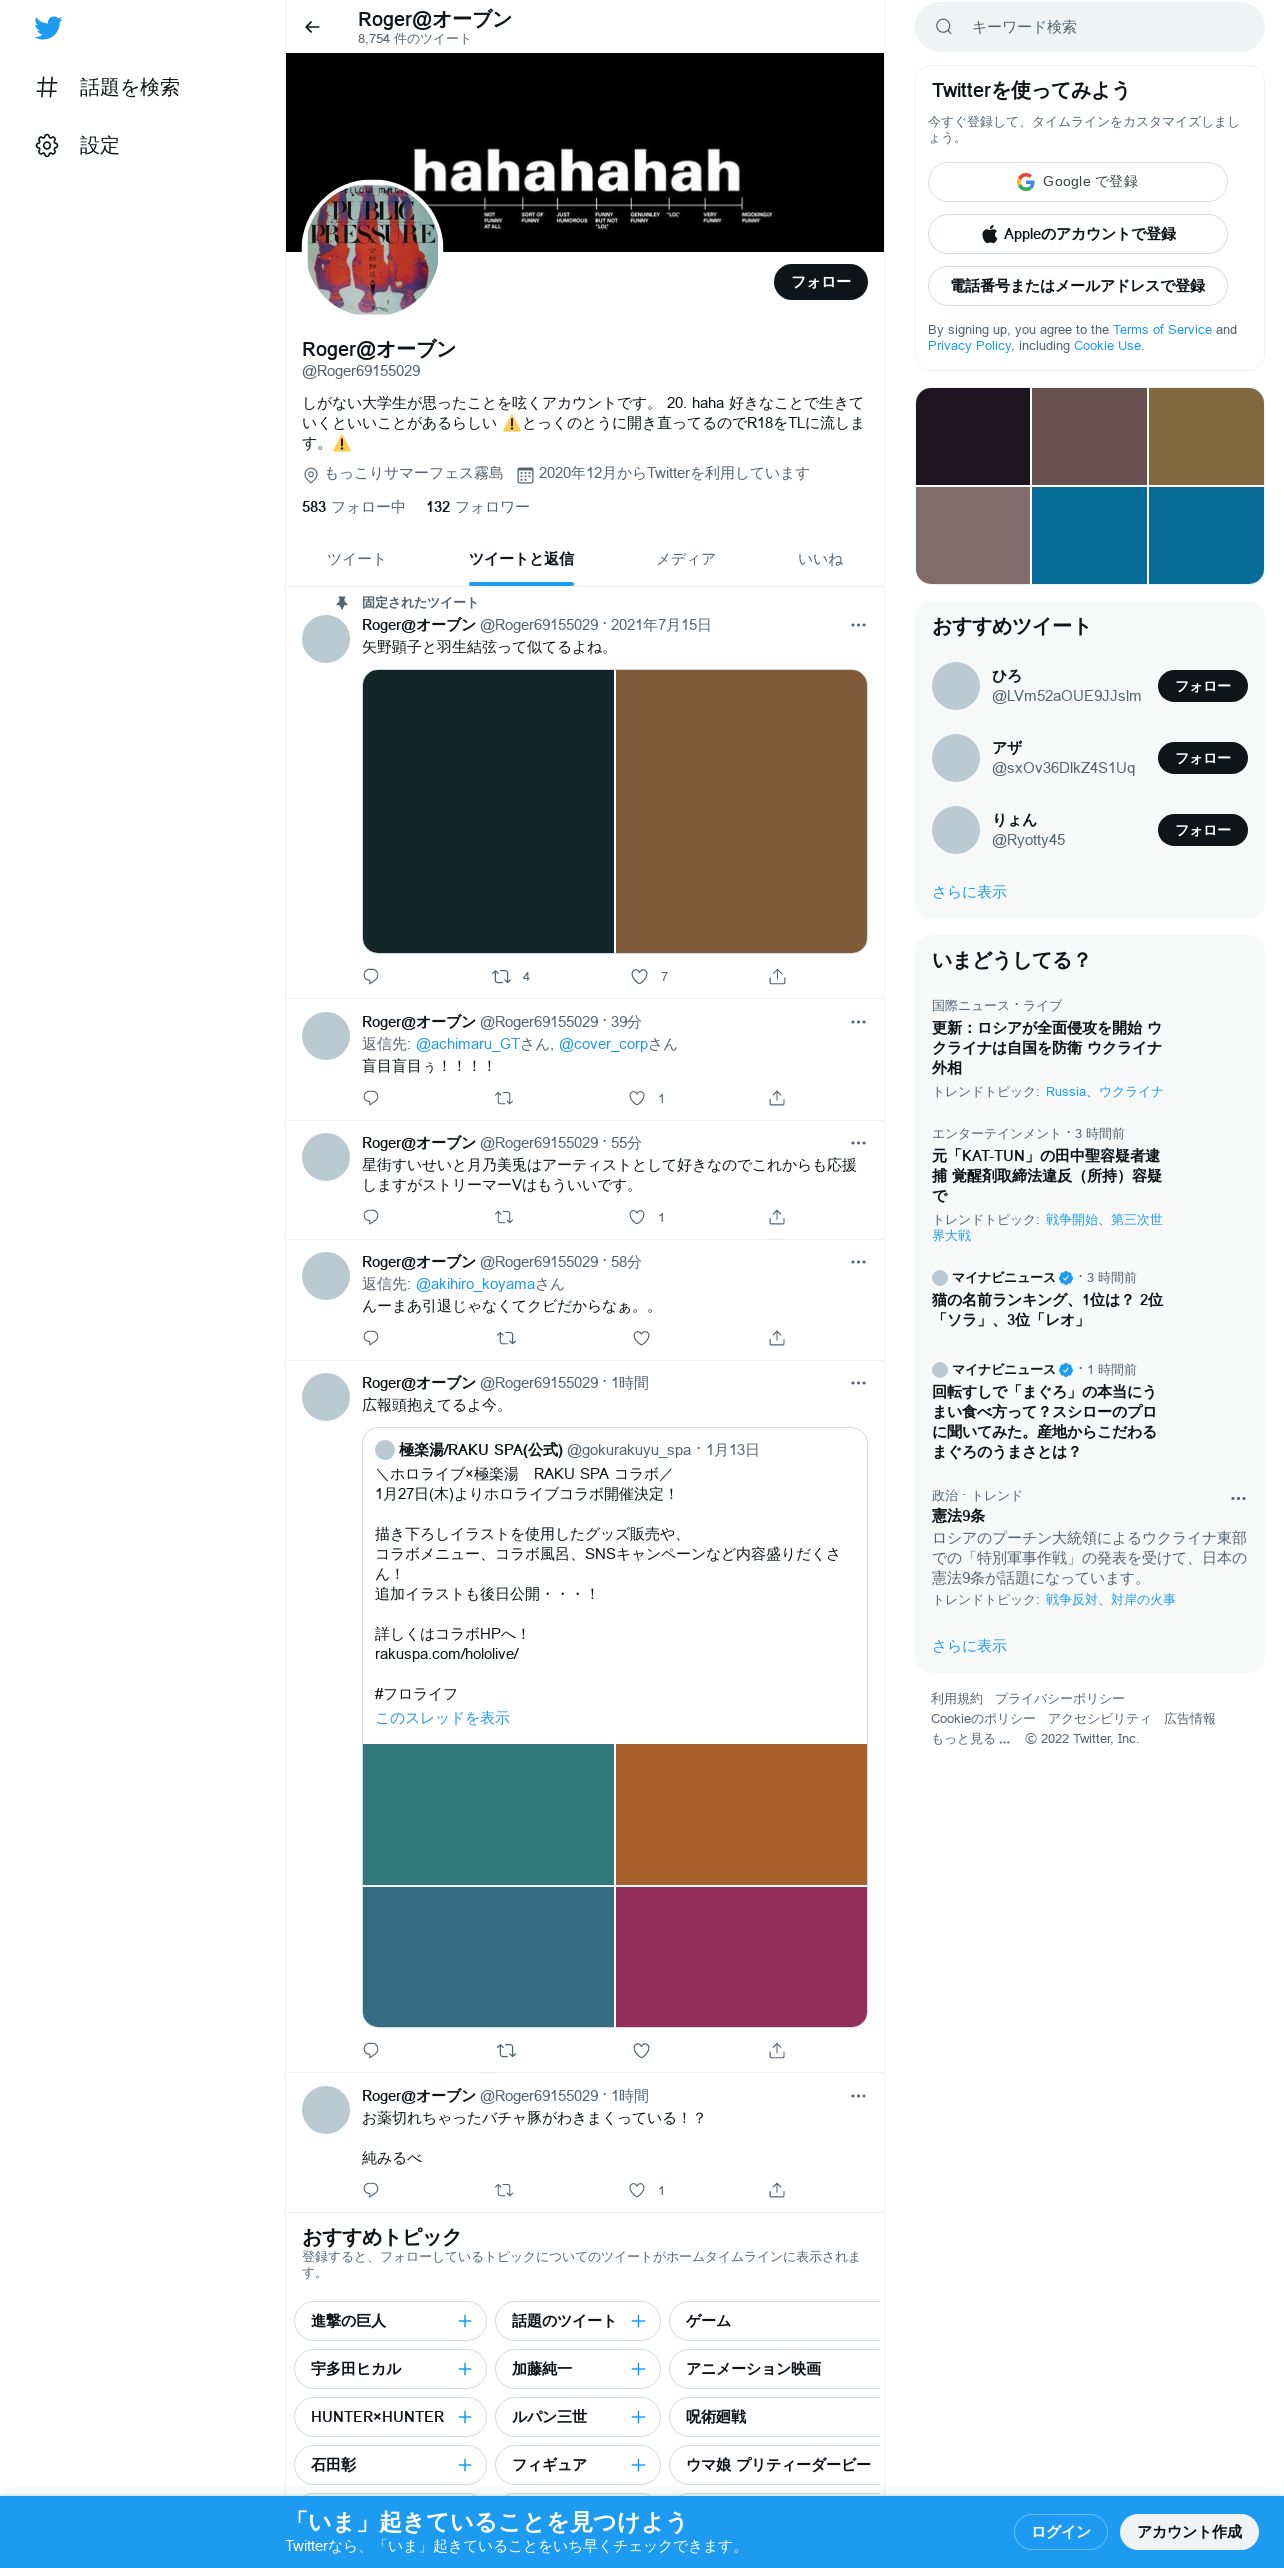
Task: Open 設定 settings
Action: pyautogui.click(x=78, y=146)
